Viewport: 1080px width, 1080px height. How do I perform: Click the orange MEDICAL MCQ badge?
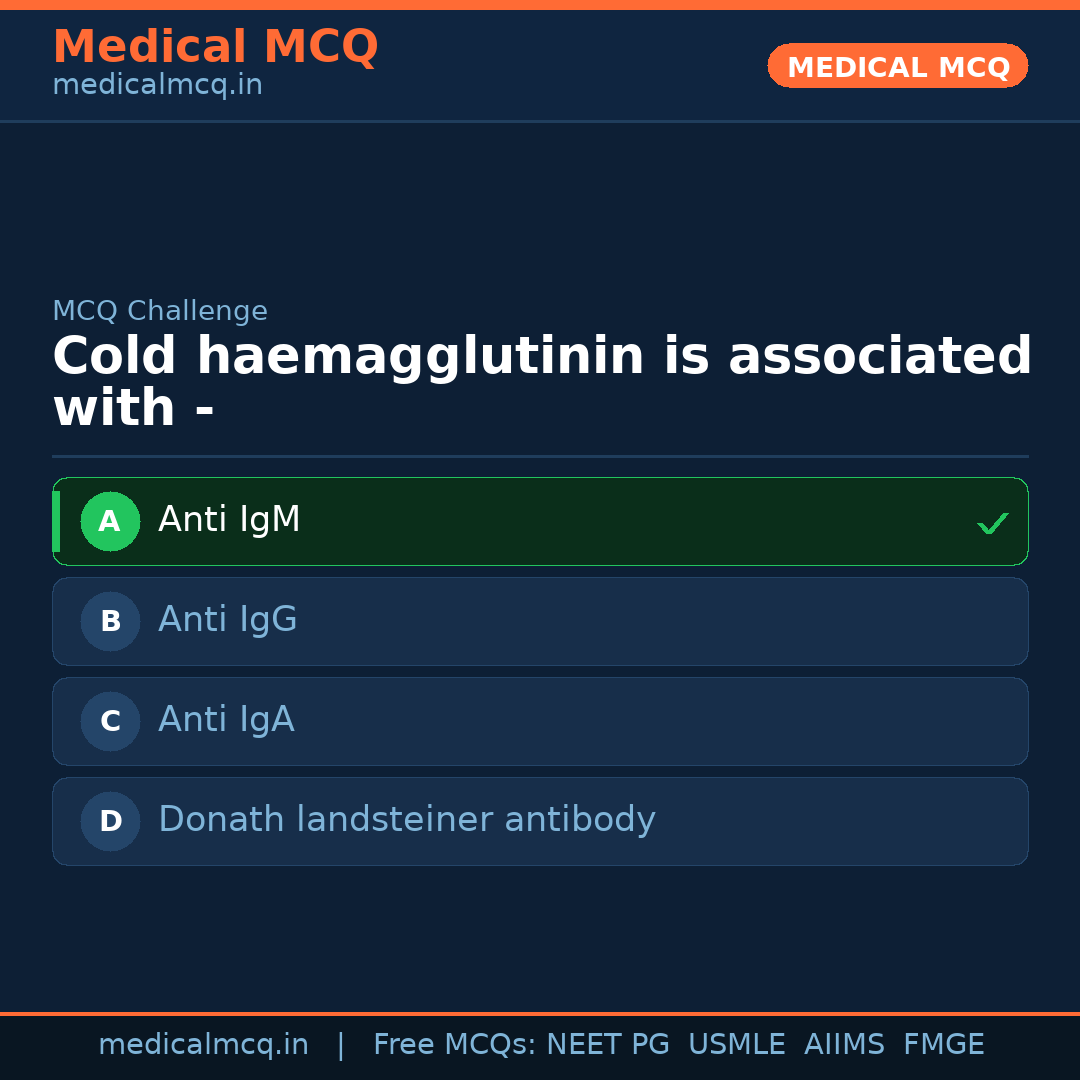[898, 67]
